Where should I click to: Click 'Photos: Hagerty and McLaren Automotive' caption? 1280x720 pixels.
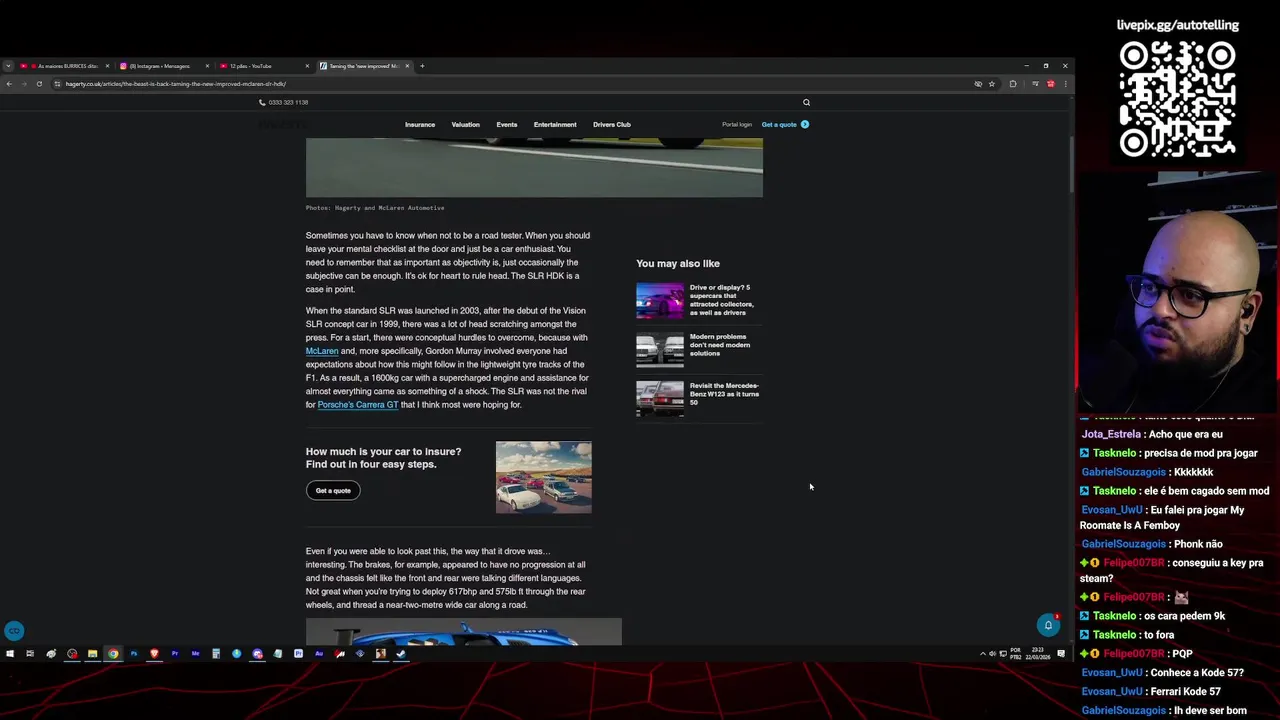coord(375,208)
